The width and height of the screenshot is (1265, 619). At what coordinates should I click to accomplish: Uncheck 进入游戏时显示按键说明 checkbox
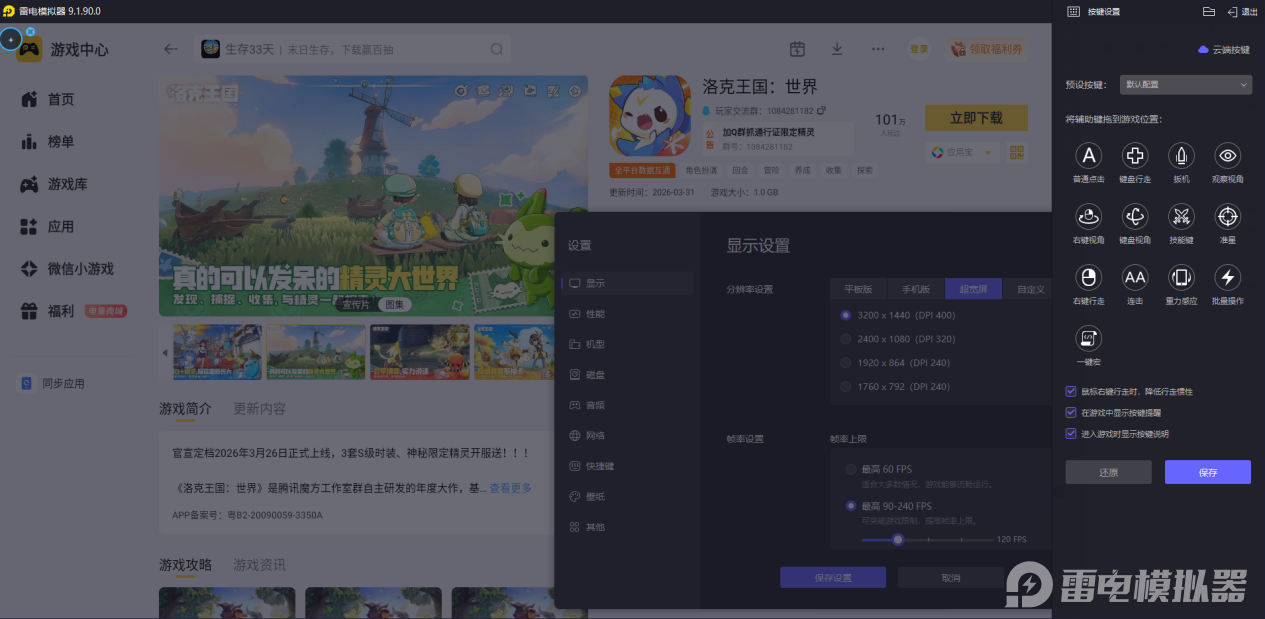point(1072,434)
